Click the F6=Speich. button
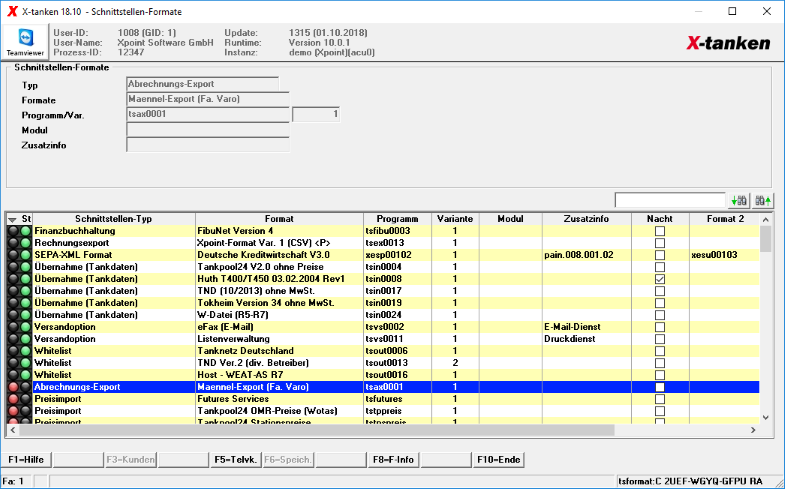 click(288, 459)
